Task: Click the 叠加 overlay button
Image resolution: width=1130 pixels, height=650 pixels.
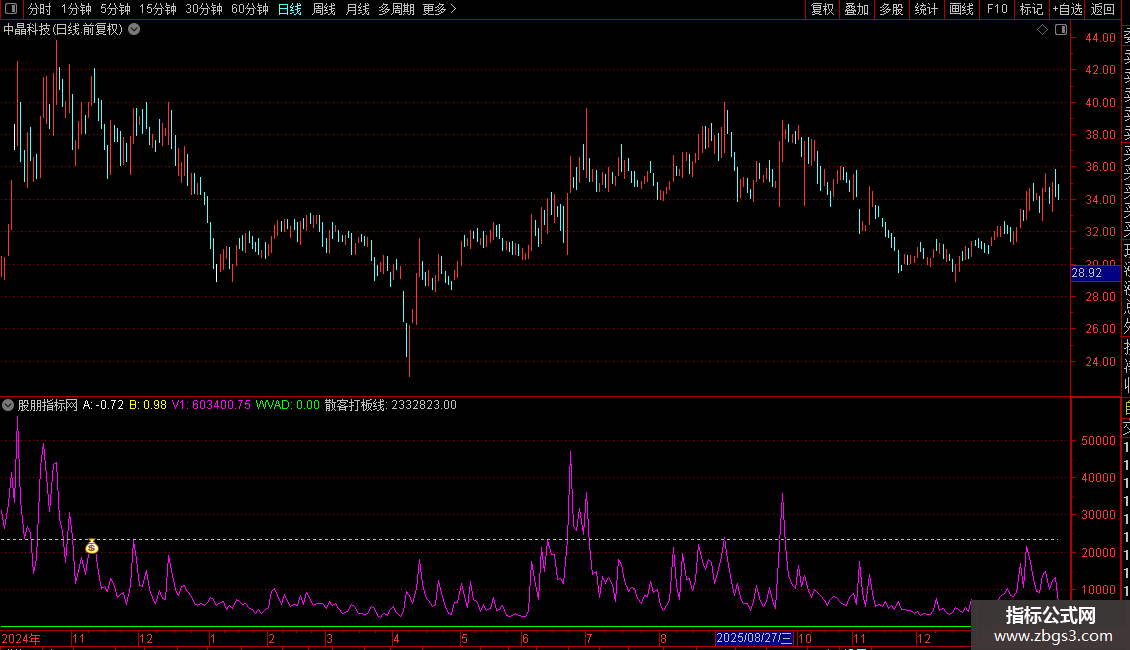Action: [857, 9]
